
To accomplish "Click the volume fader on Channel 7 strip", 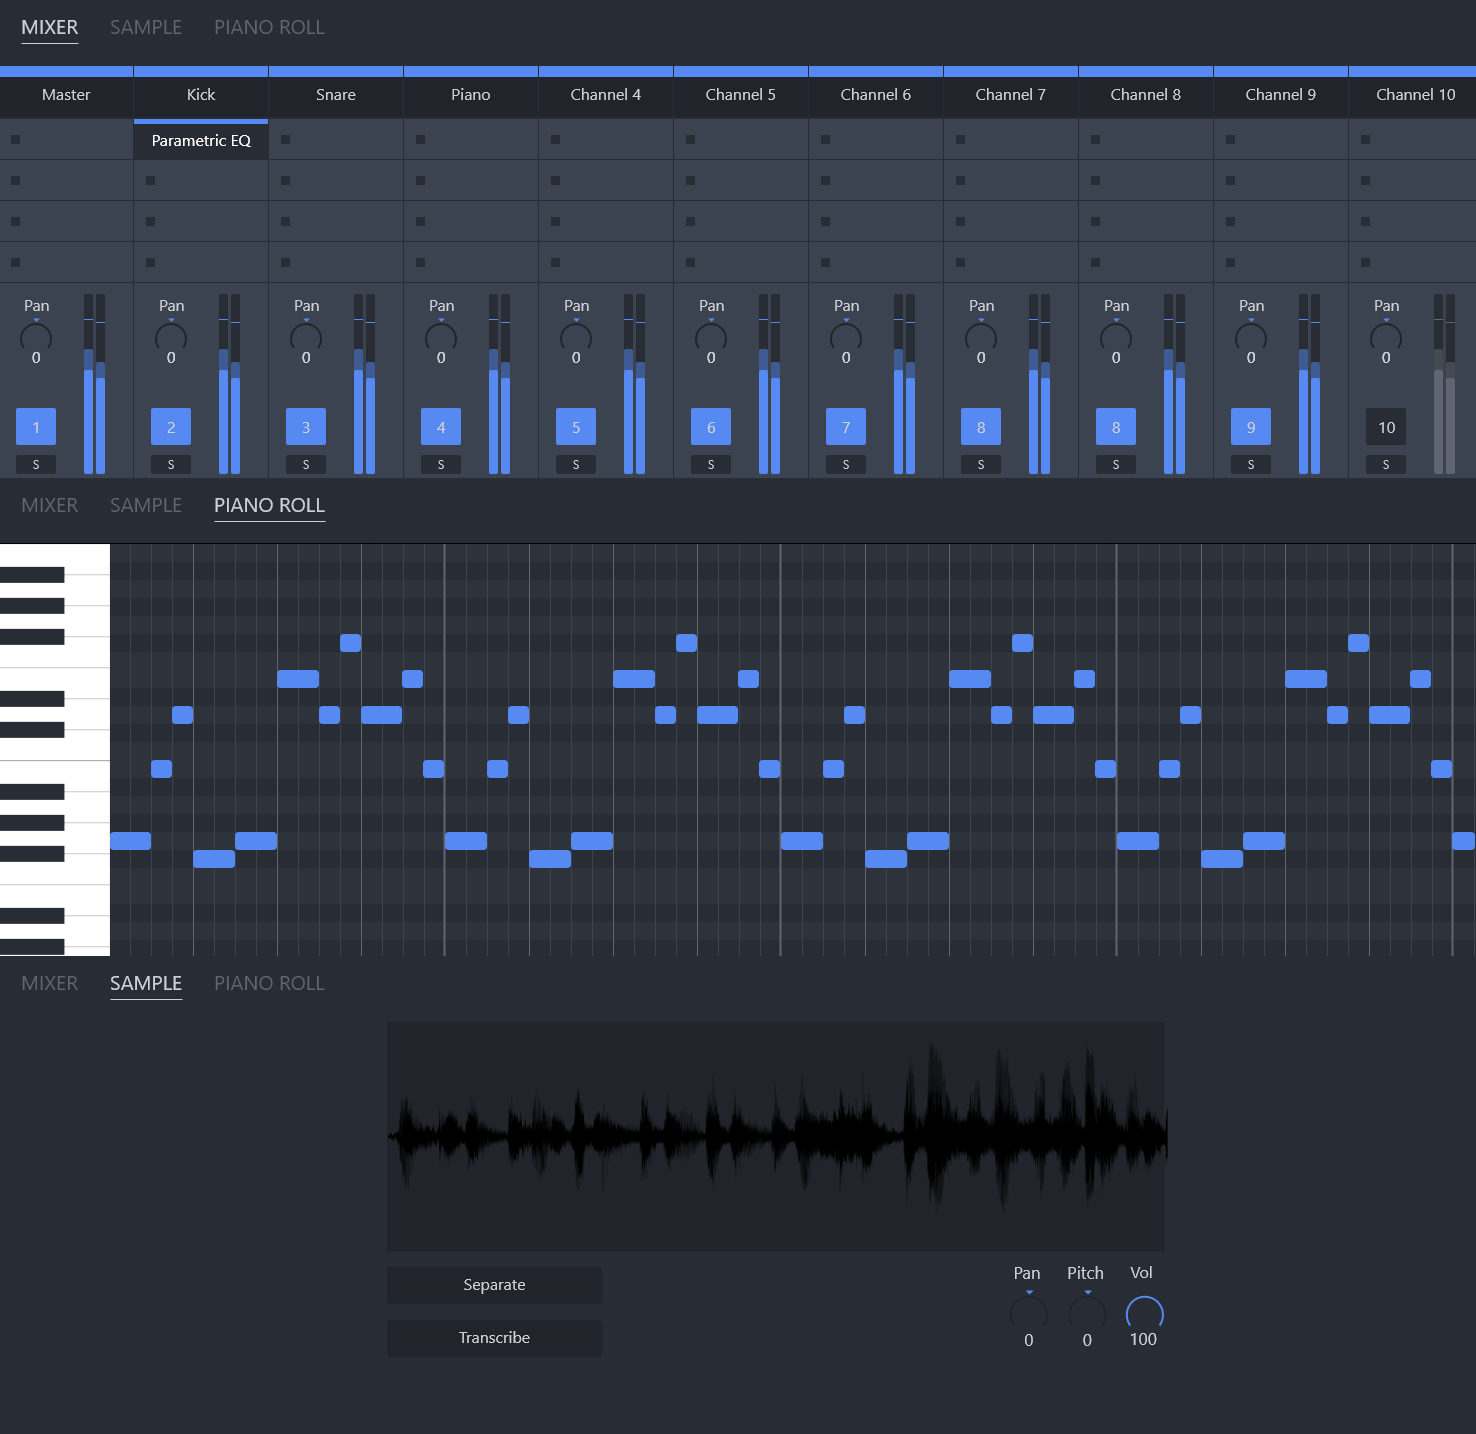I will 1039,384.
